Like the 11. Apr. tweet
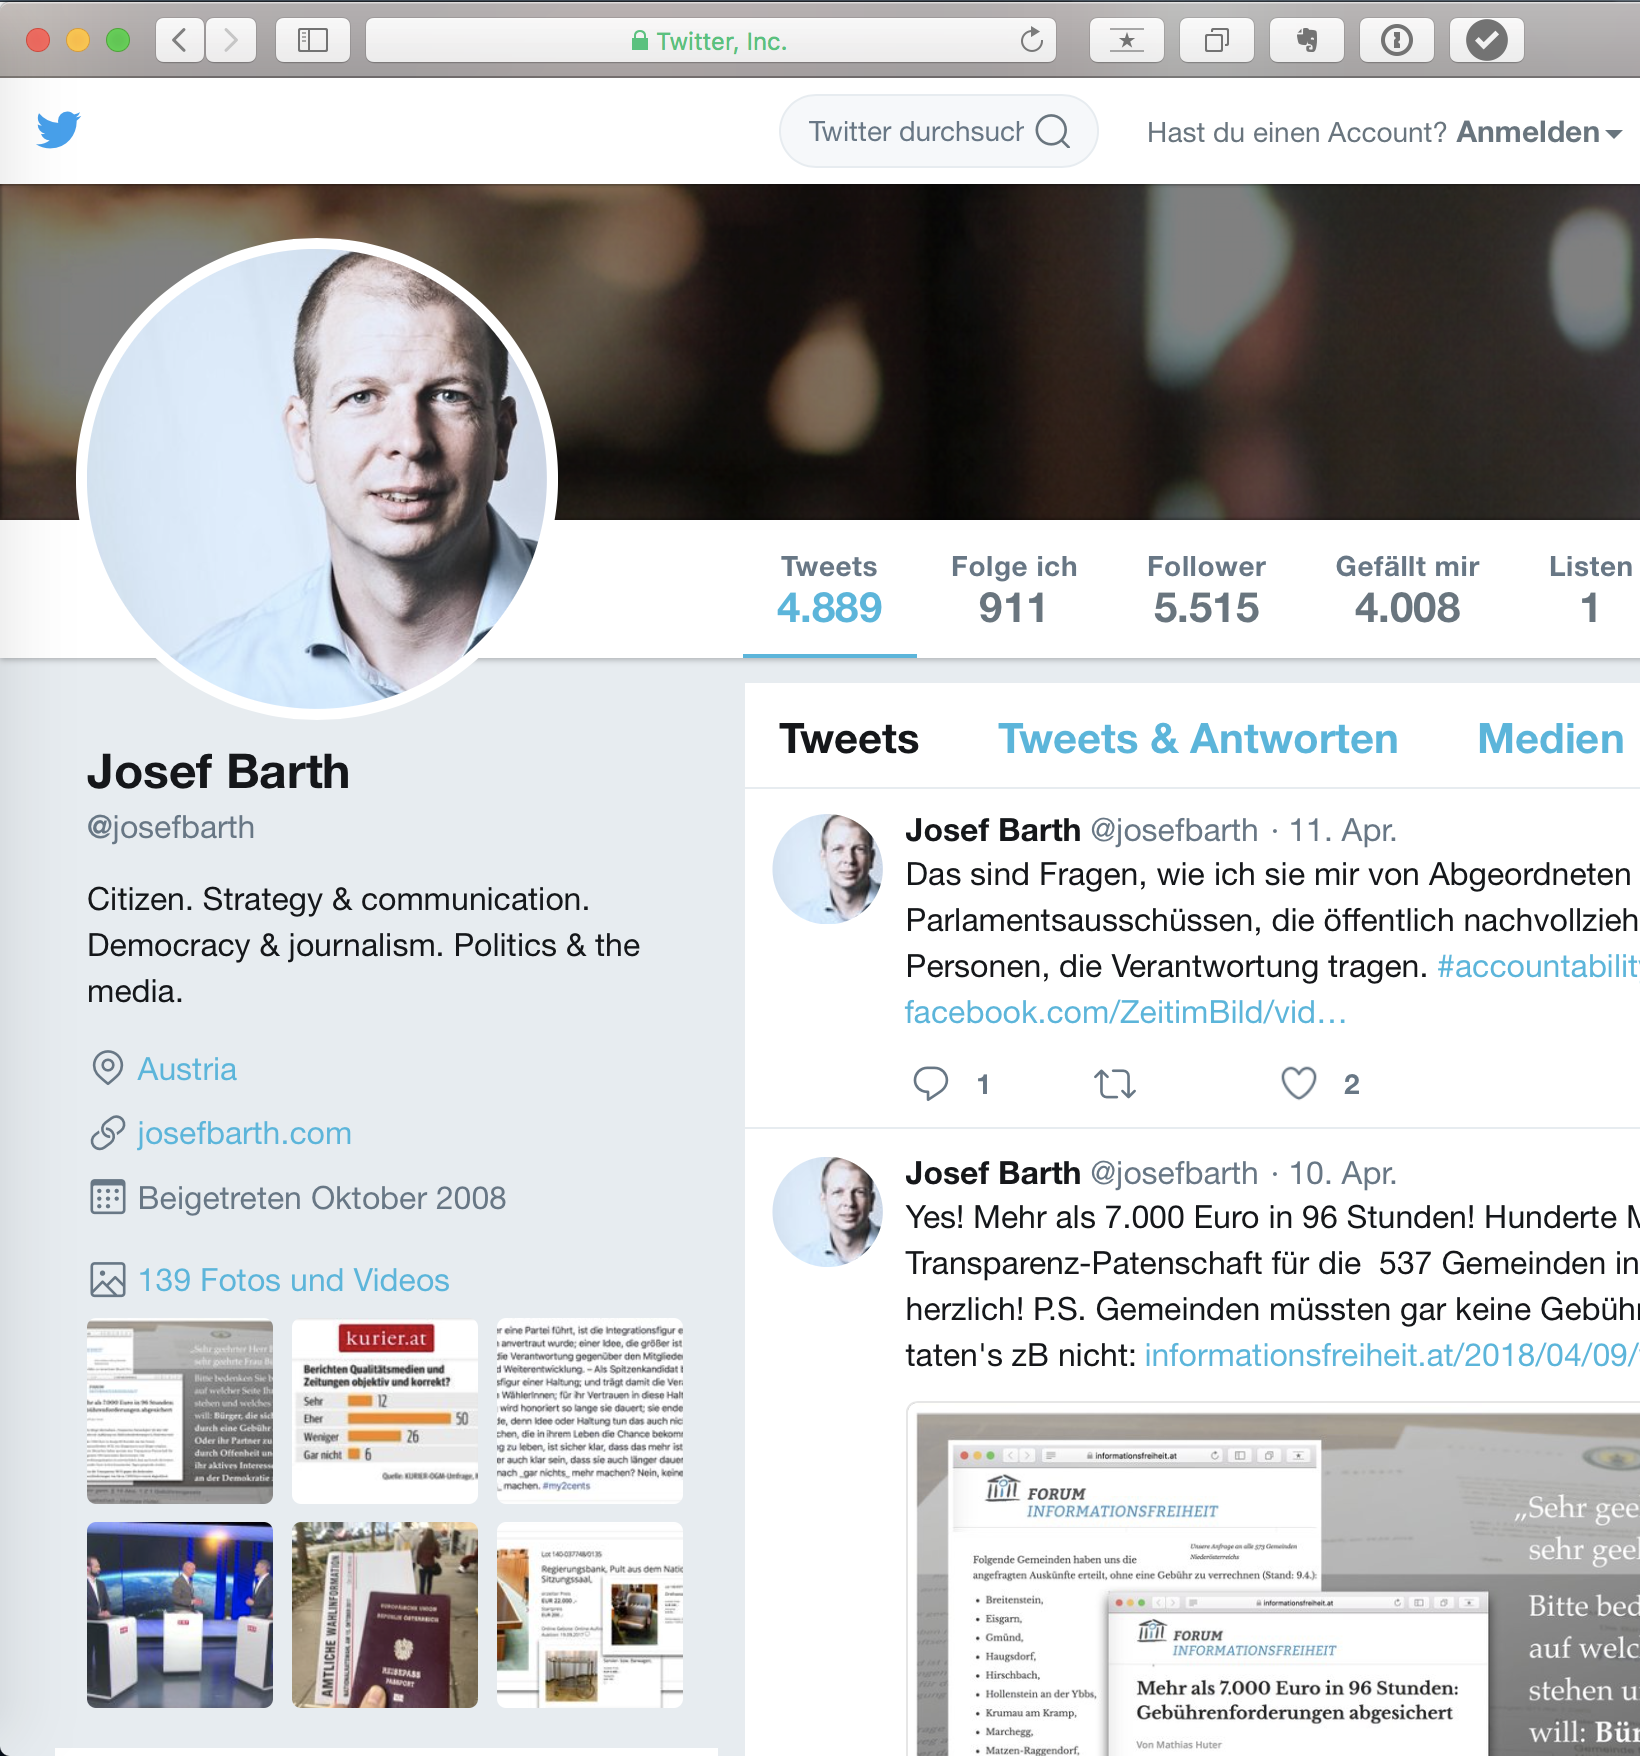This screenshot has height=1756, width=1640. point(1299,1083)
